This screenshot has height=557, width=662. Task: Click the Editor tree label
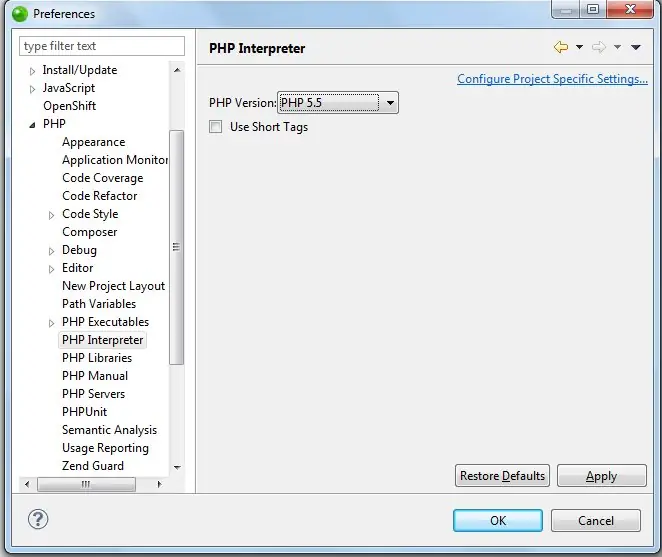click(x=77, y=268)
